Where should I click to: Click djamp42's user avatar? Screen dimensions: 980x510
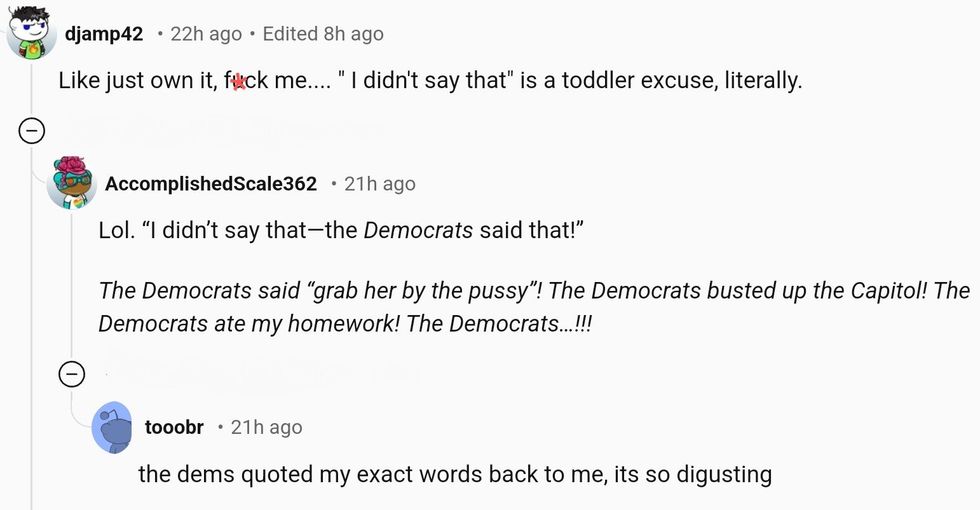coord(30,35)
